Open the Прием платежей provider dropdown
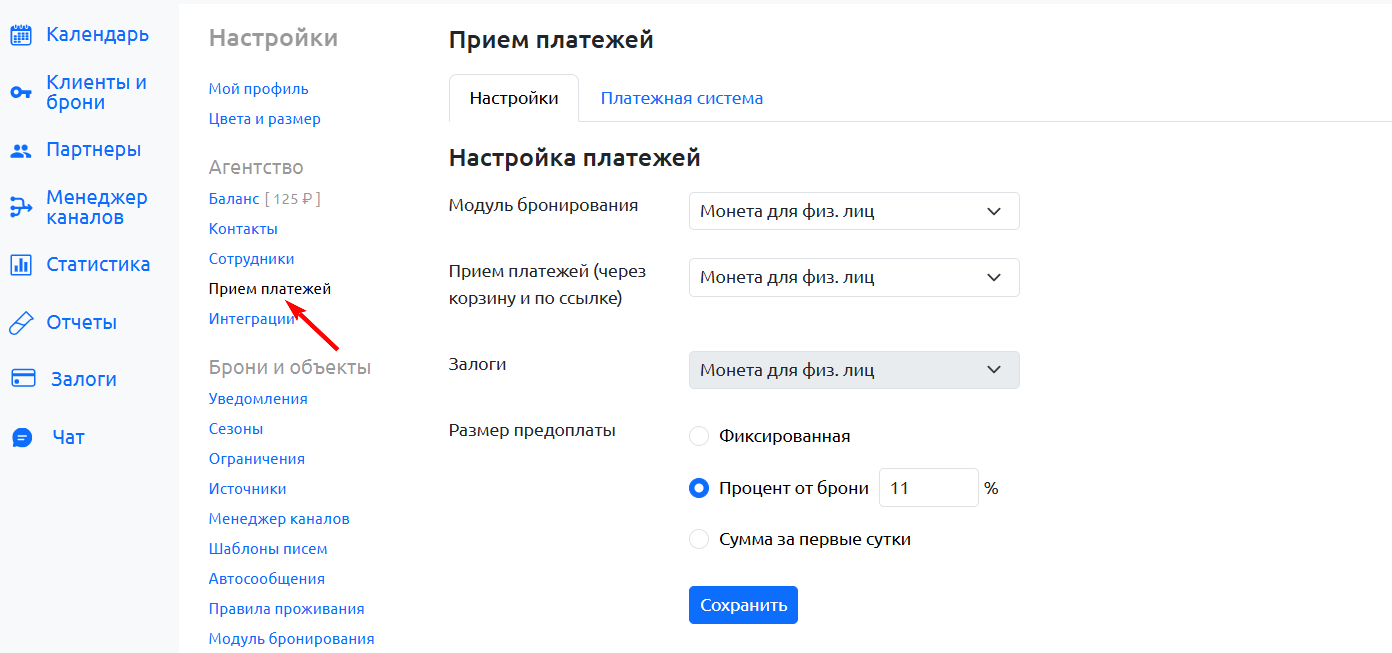The height and width of the screenshot is (653, 1392). 854,277
